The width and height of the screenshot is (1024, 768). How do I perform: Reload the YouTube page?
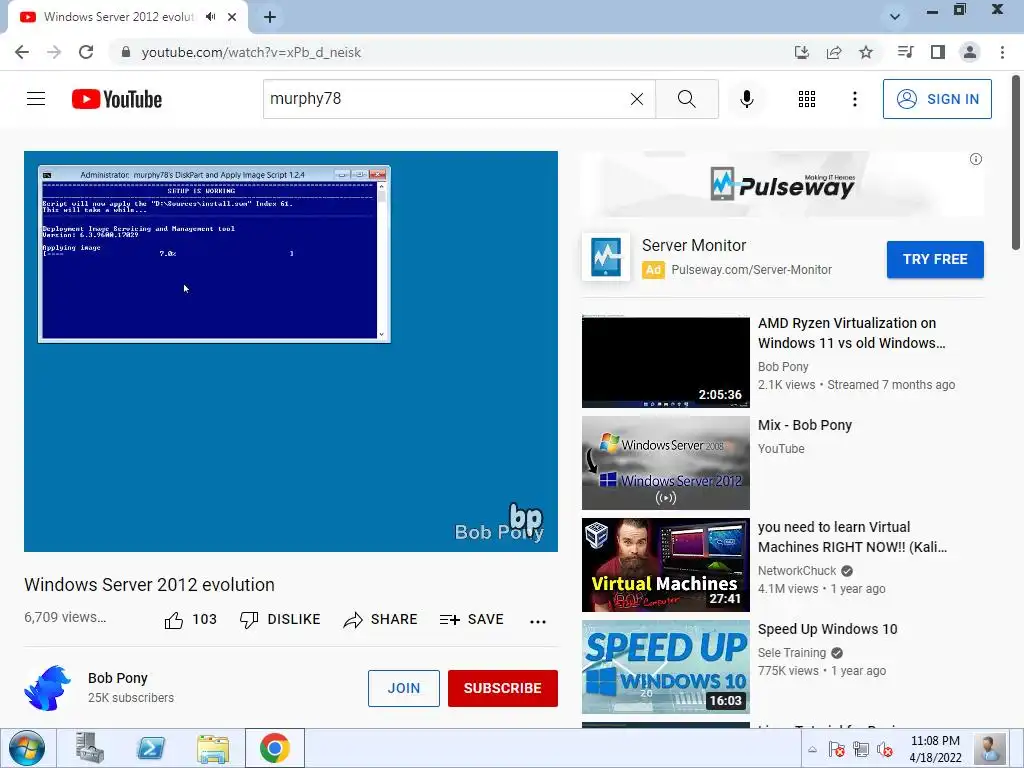click(x=86, y=52)
